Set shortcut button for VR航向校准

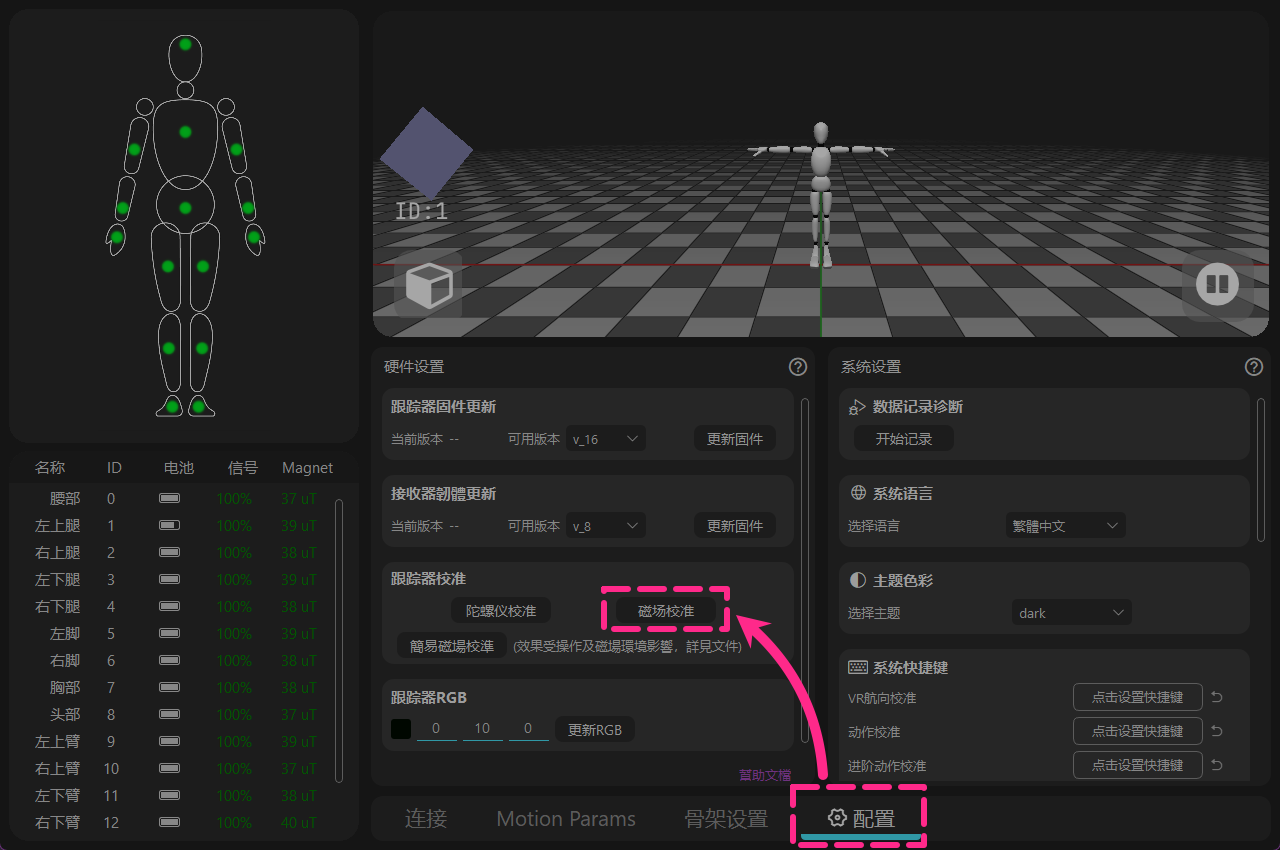coord(1138,697)
